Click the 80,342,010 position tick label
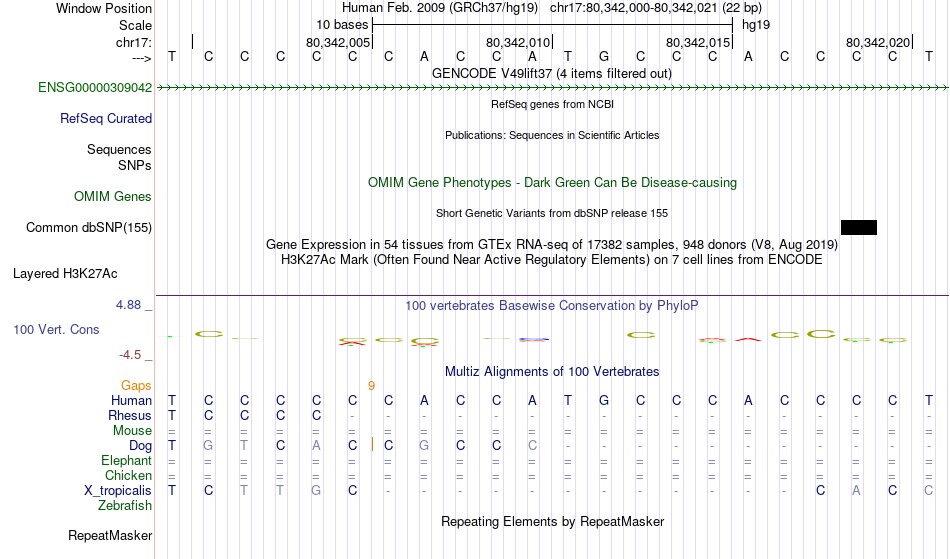The height and width of the screenshot is (559, 950). click(x=518, y=42)
